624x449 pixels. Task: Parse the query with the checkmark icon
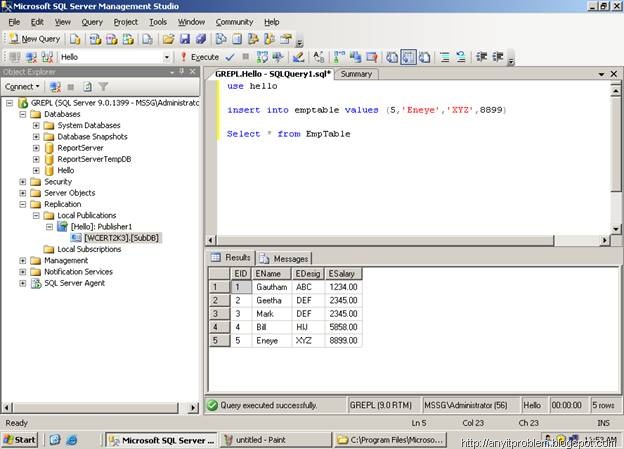pos(230,57)
